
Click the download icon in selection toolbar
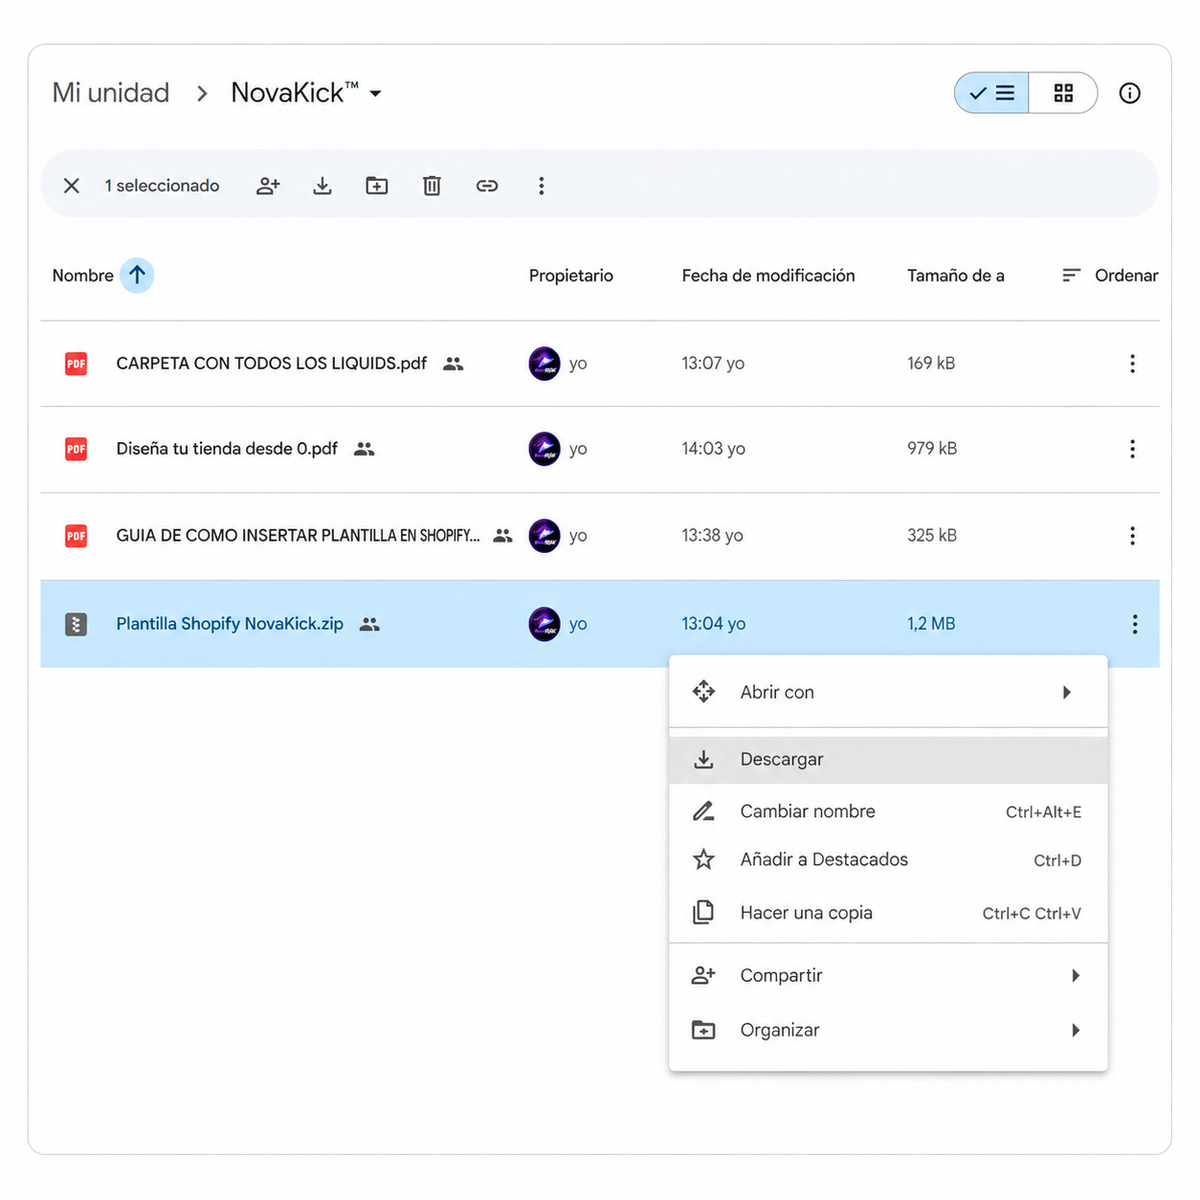[322, 186]
